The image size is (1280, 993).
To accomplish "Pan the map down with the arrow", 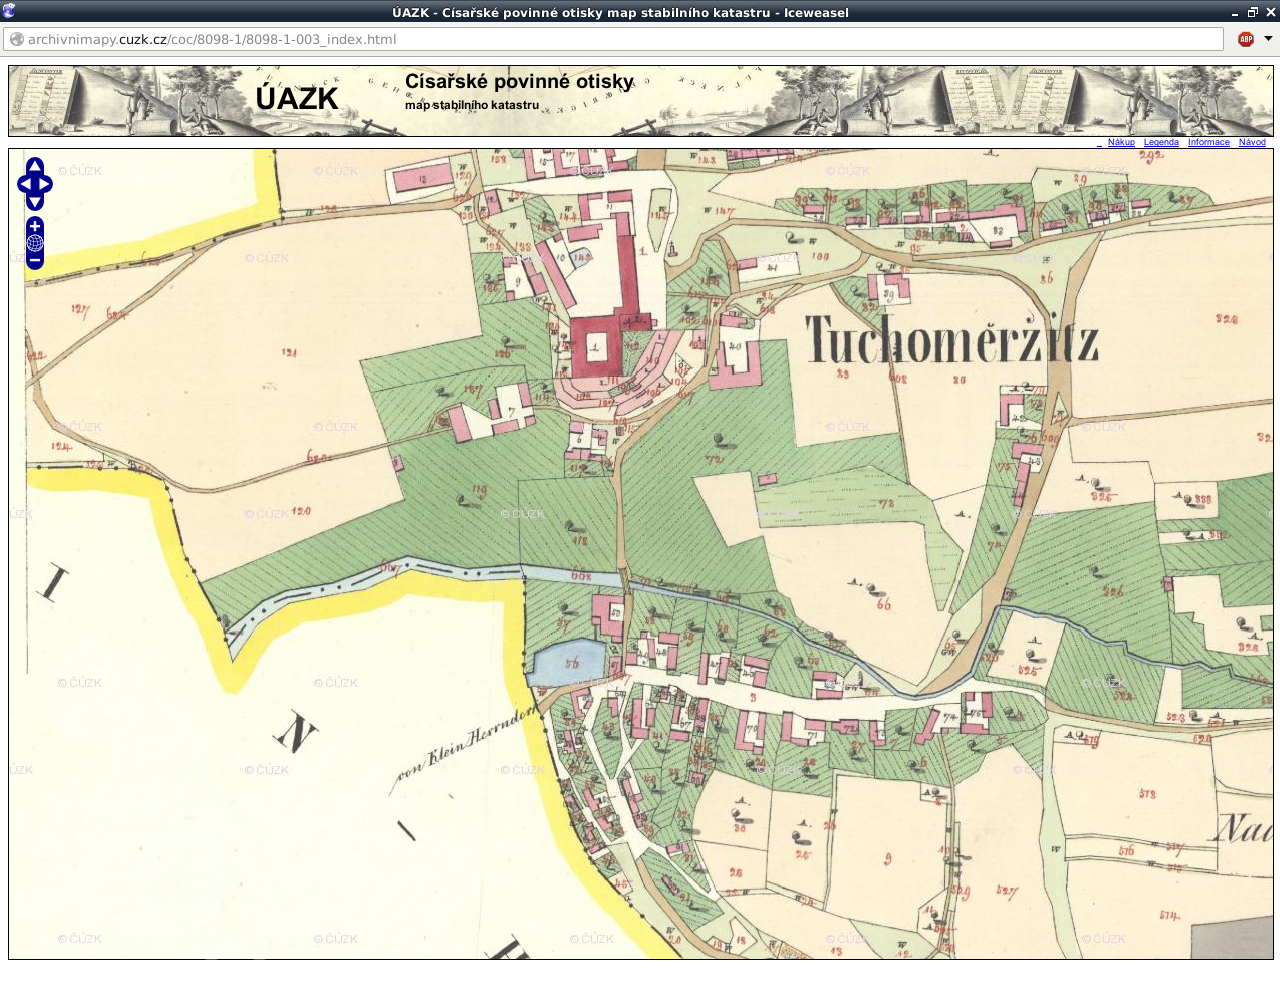I will tap(35, 203).
